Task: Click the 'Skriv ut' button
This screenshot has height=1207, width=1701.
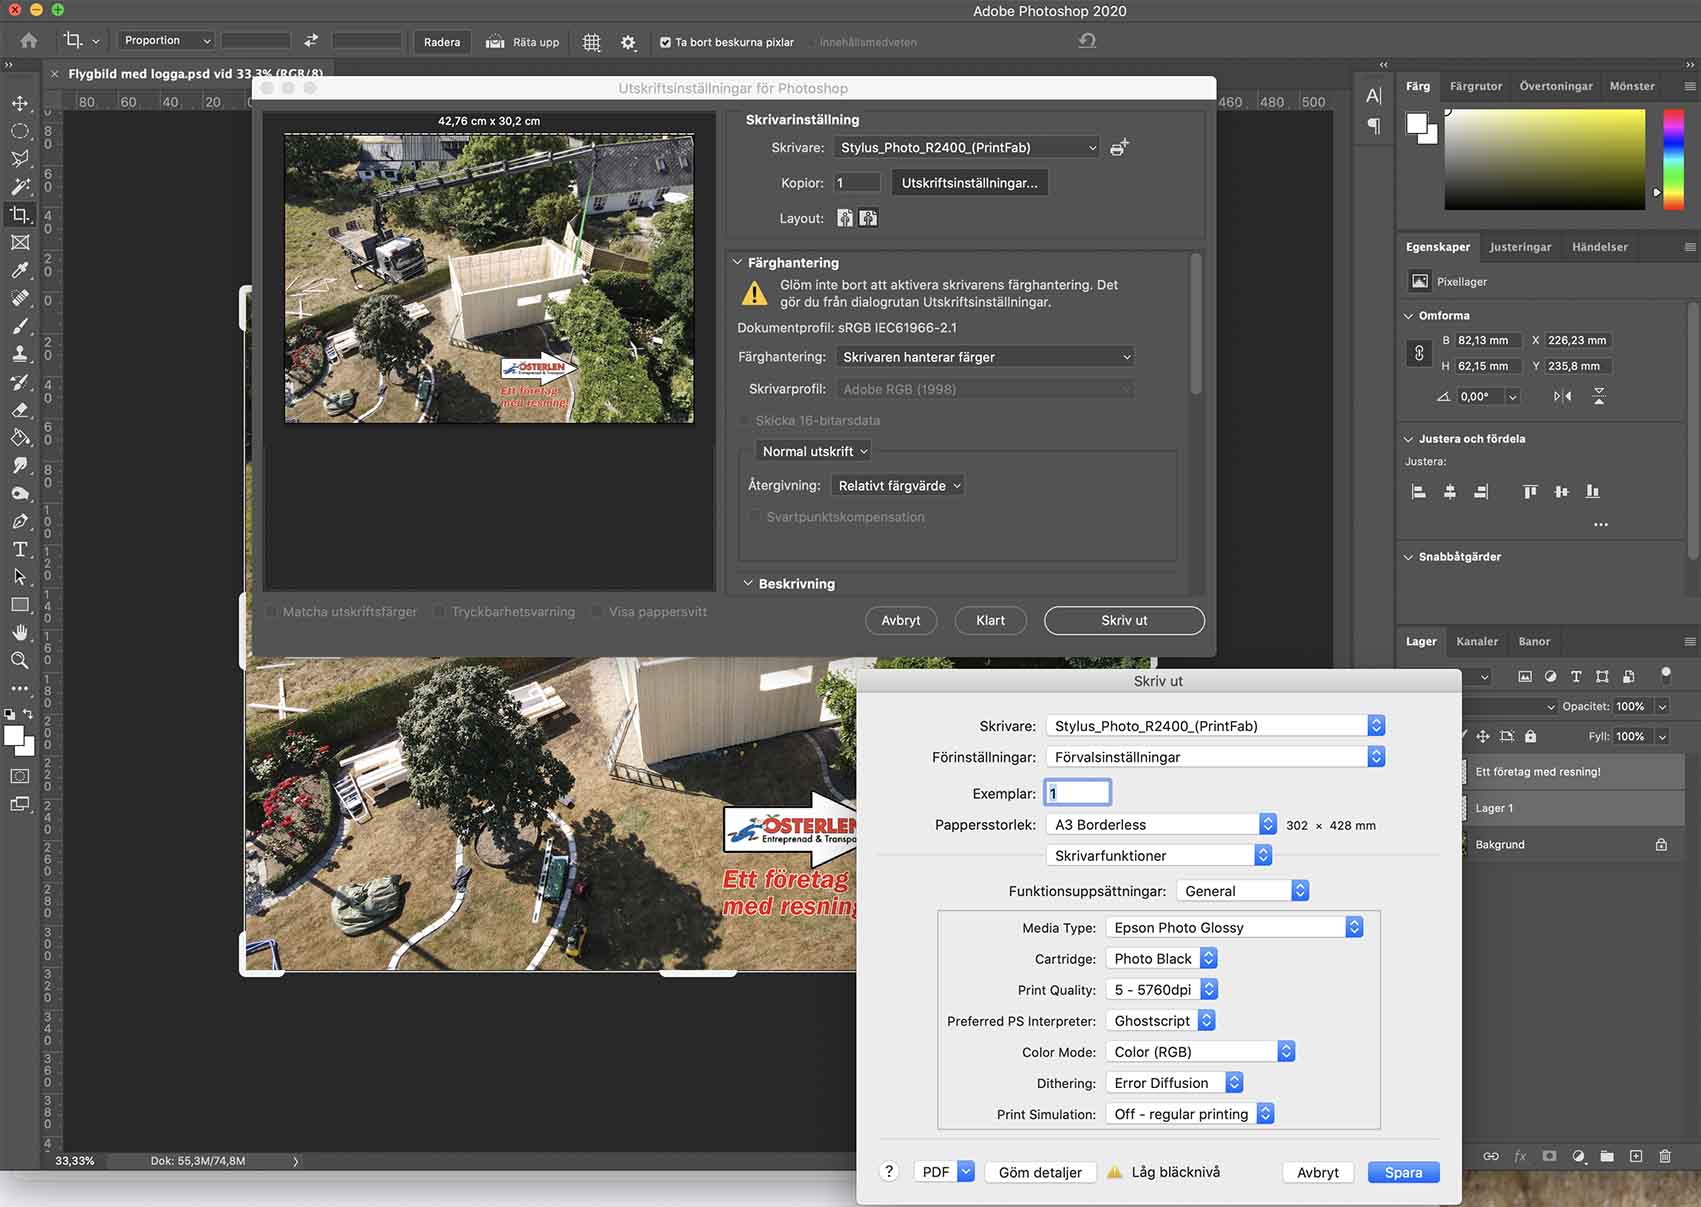Action: pyautogui.click(x=1124, y=621)
